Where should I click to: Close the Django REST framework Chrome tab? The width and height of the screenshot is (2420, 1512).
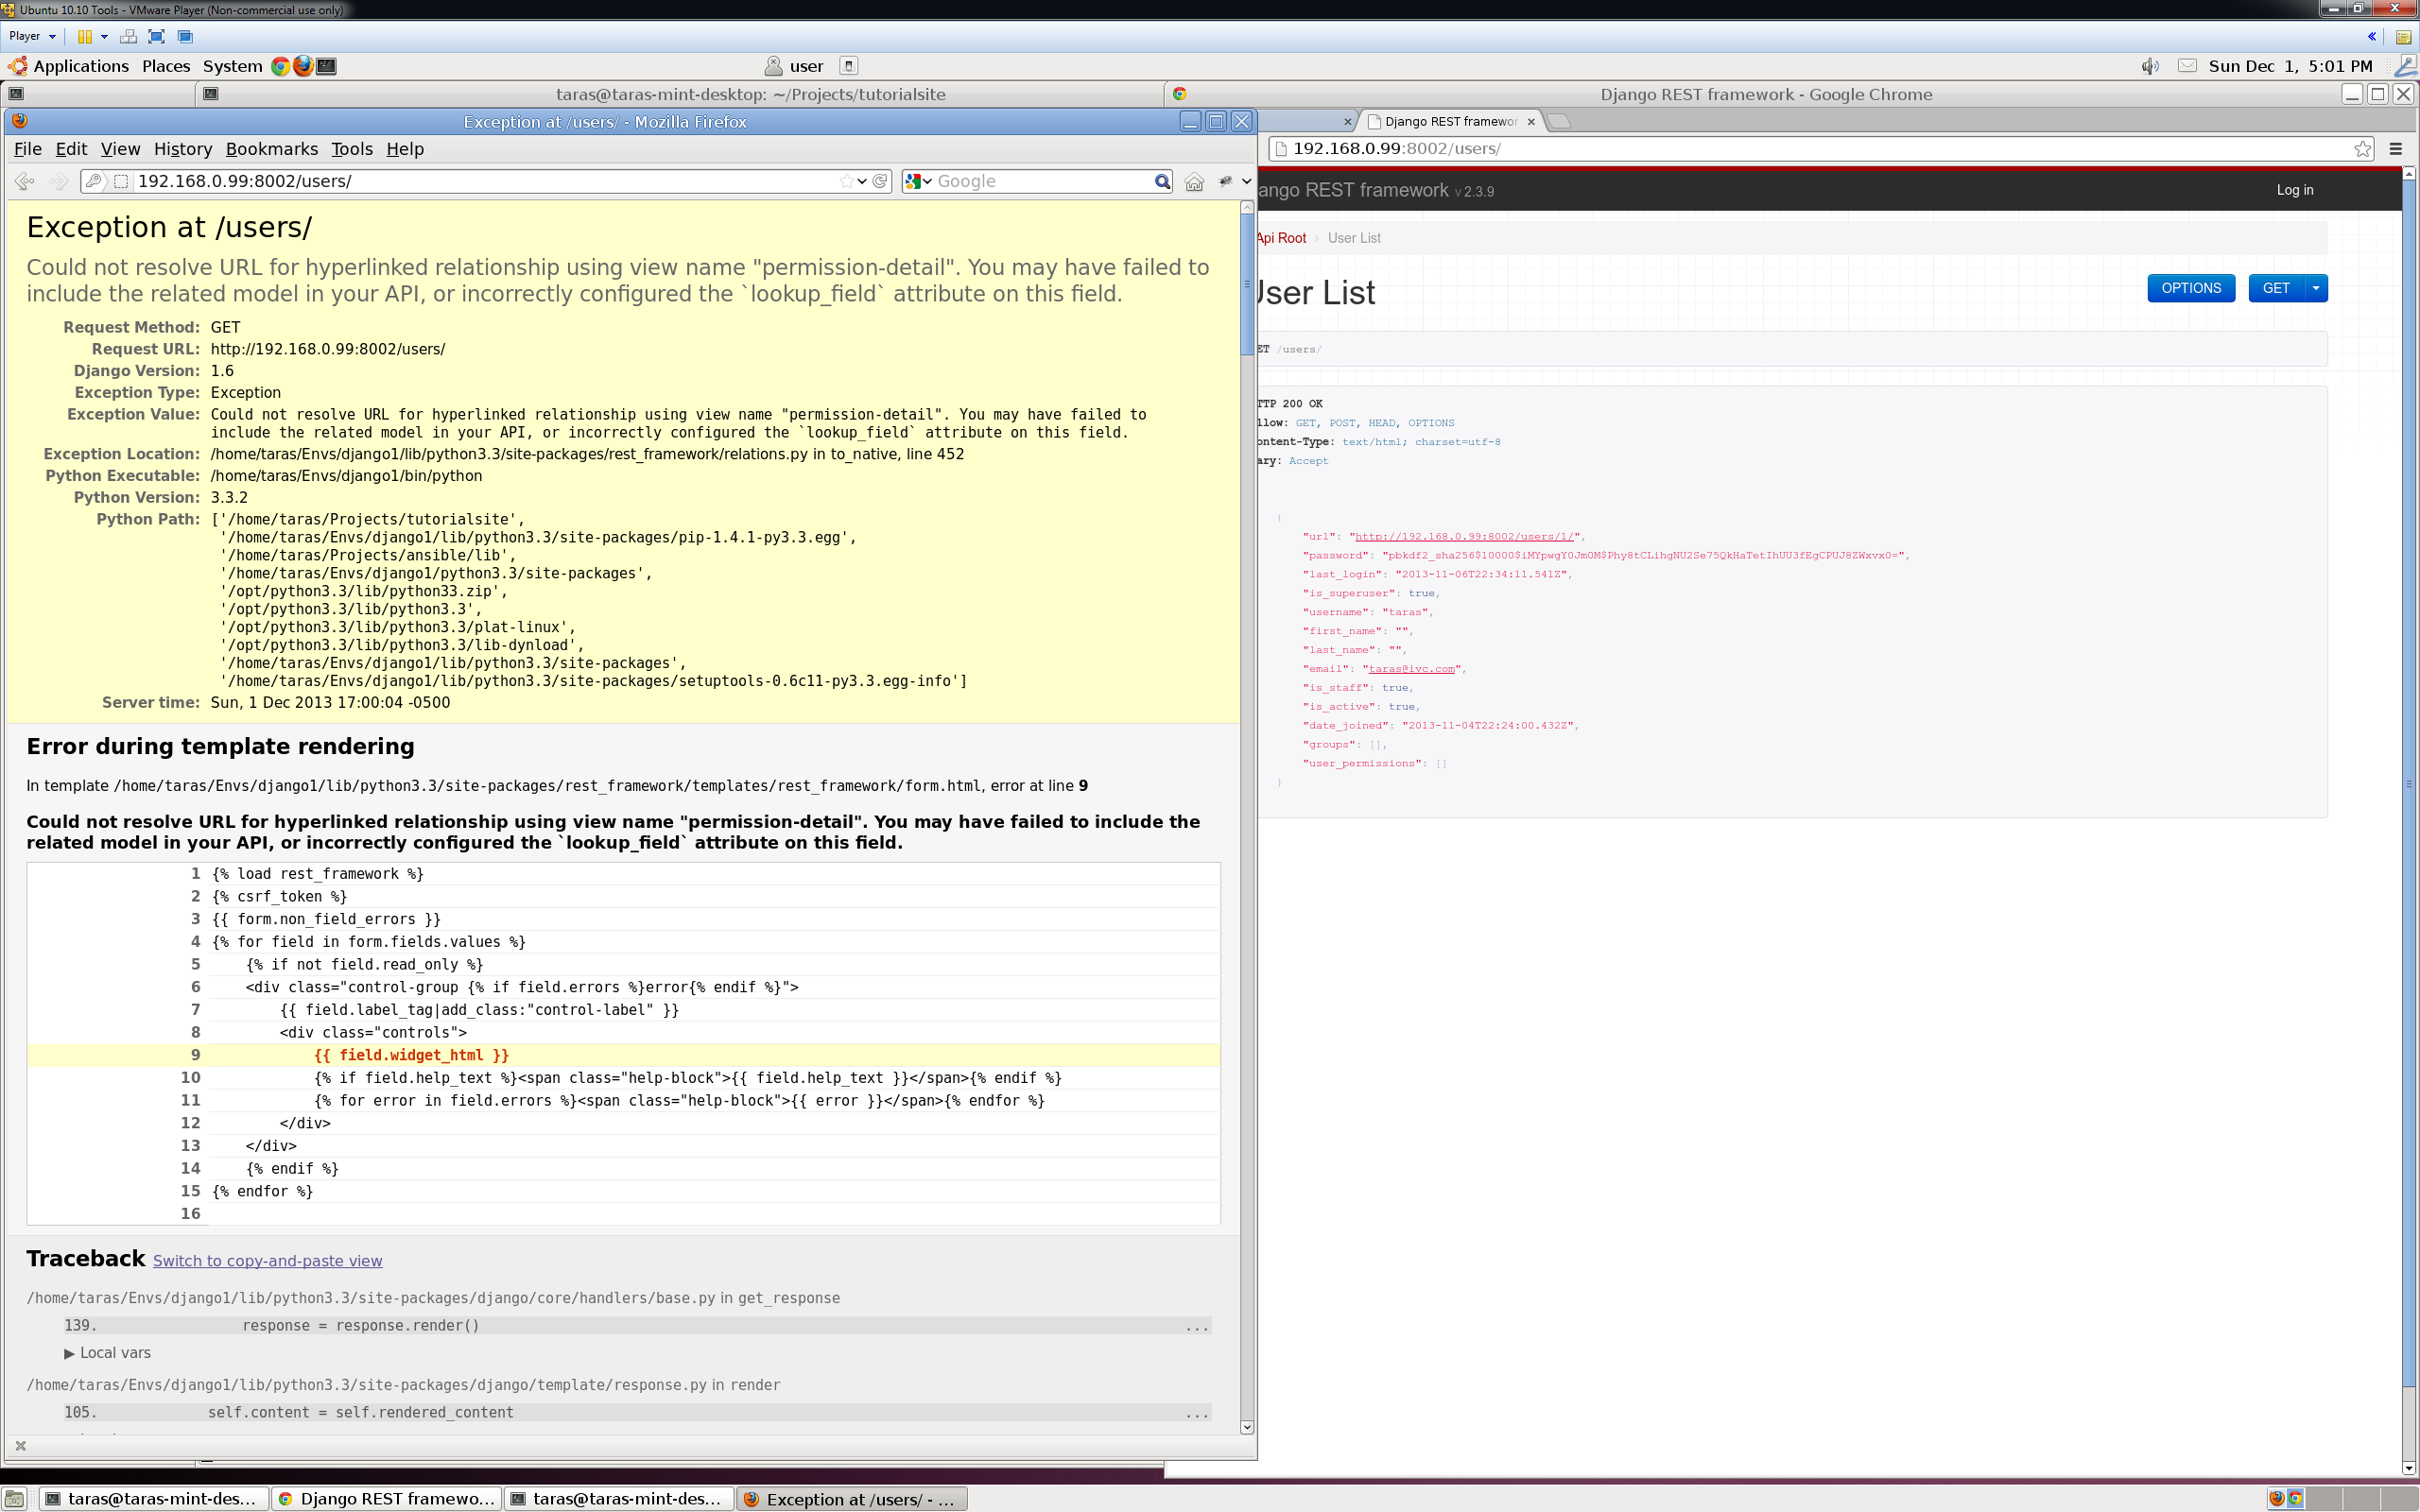coord(1531,122)
